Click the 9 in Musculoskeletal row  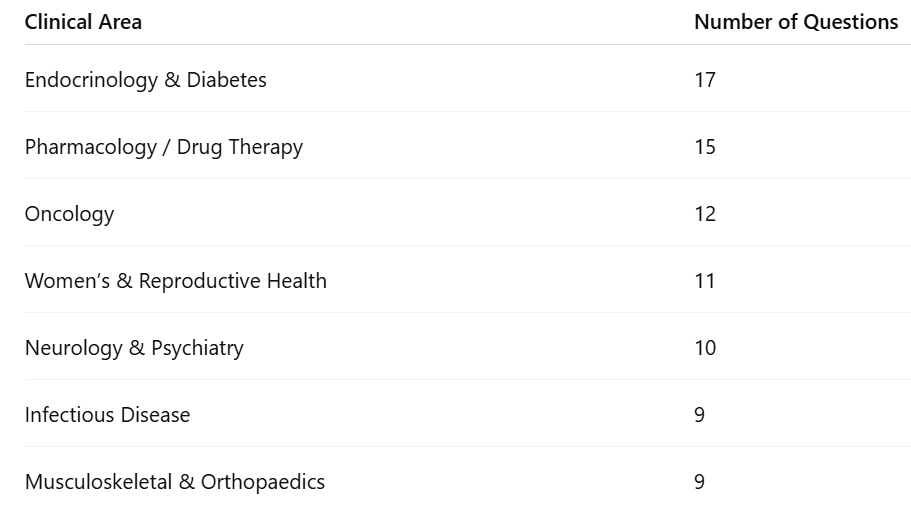[700, 482]
